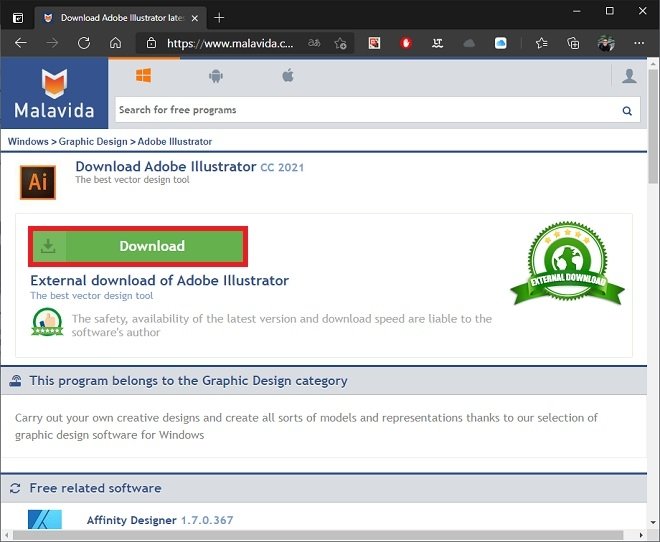The height and width of the screenshot is (542, 660).
Task: Click the address bar URL
Action: 230,43
